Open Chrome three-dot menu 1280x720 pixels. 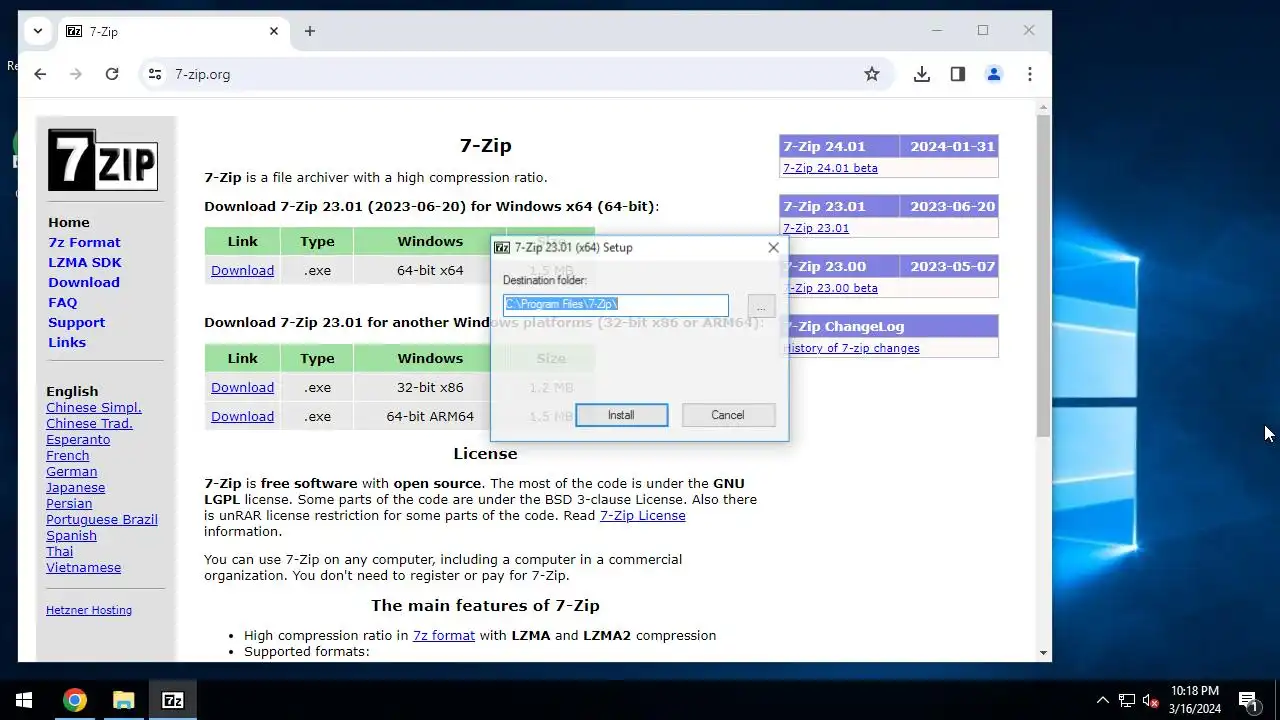coord(1030,74)
